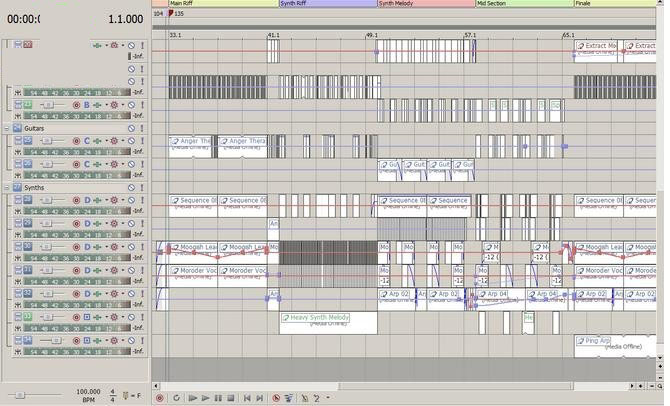
Task: Click the pencil draw tool icon in transport bar
Action: pyautogui.click(x=305, y=398)
